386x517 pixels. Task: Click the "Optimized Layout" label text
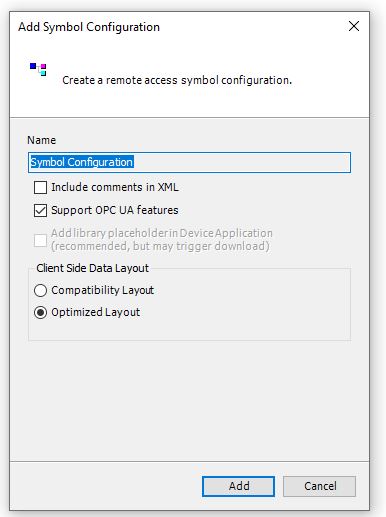(96, 312)
